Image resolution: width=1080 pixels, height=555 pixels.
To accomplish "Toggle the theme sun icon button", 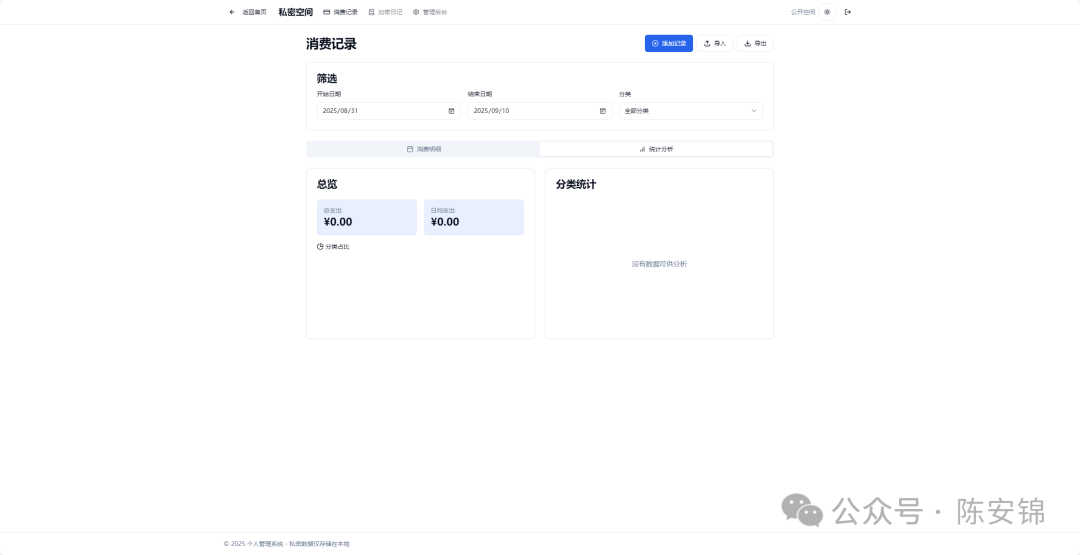I will coord(827,12).
